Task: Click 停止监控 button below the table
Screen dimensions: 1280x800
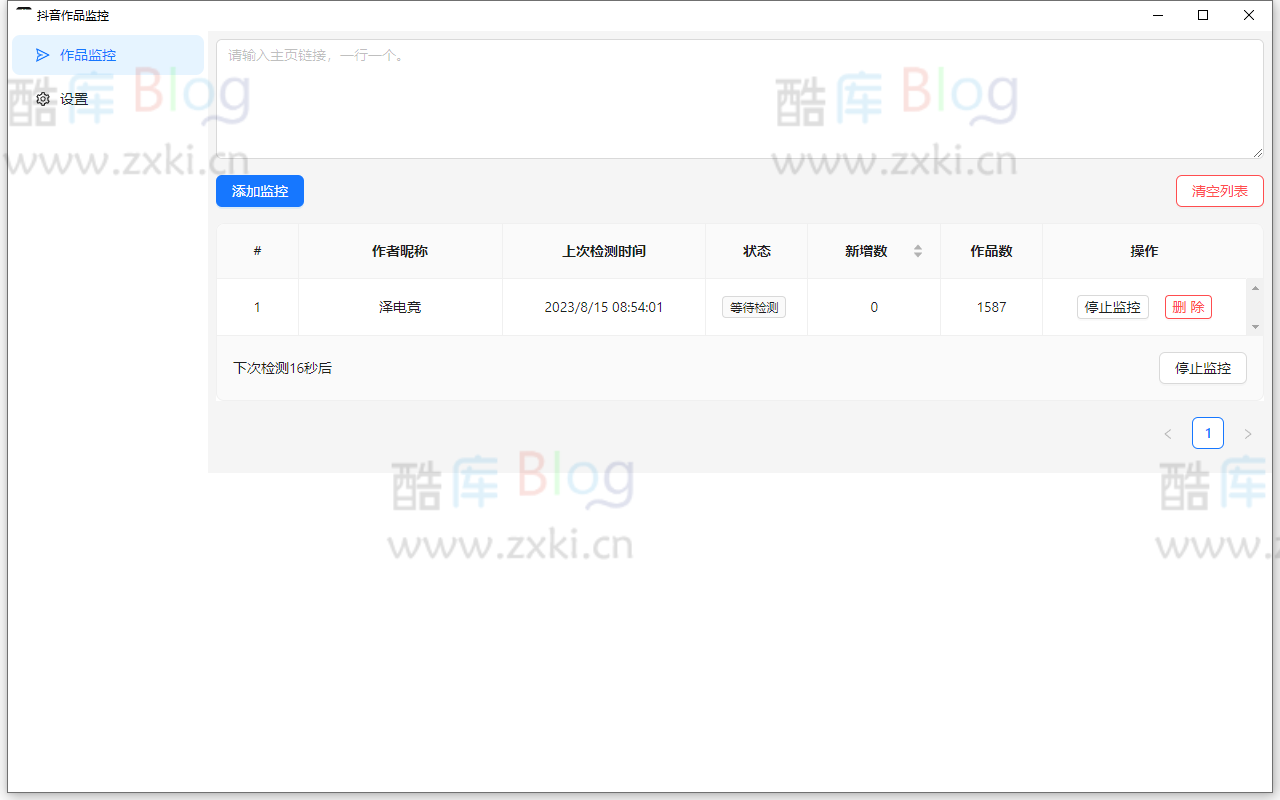Action: [1202, 368]
